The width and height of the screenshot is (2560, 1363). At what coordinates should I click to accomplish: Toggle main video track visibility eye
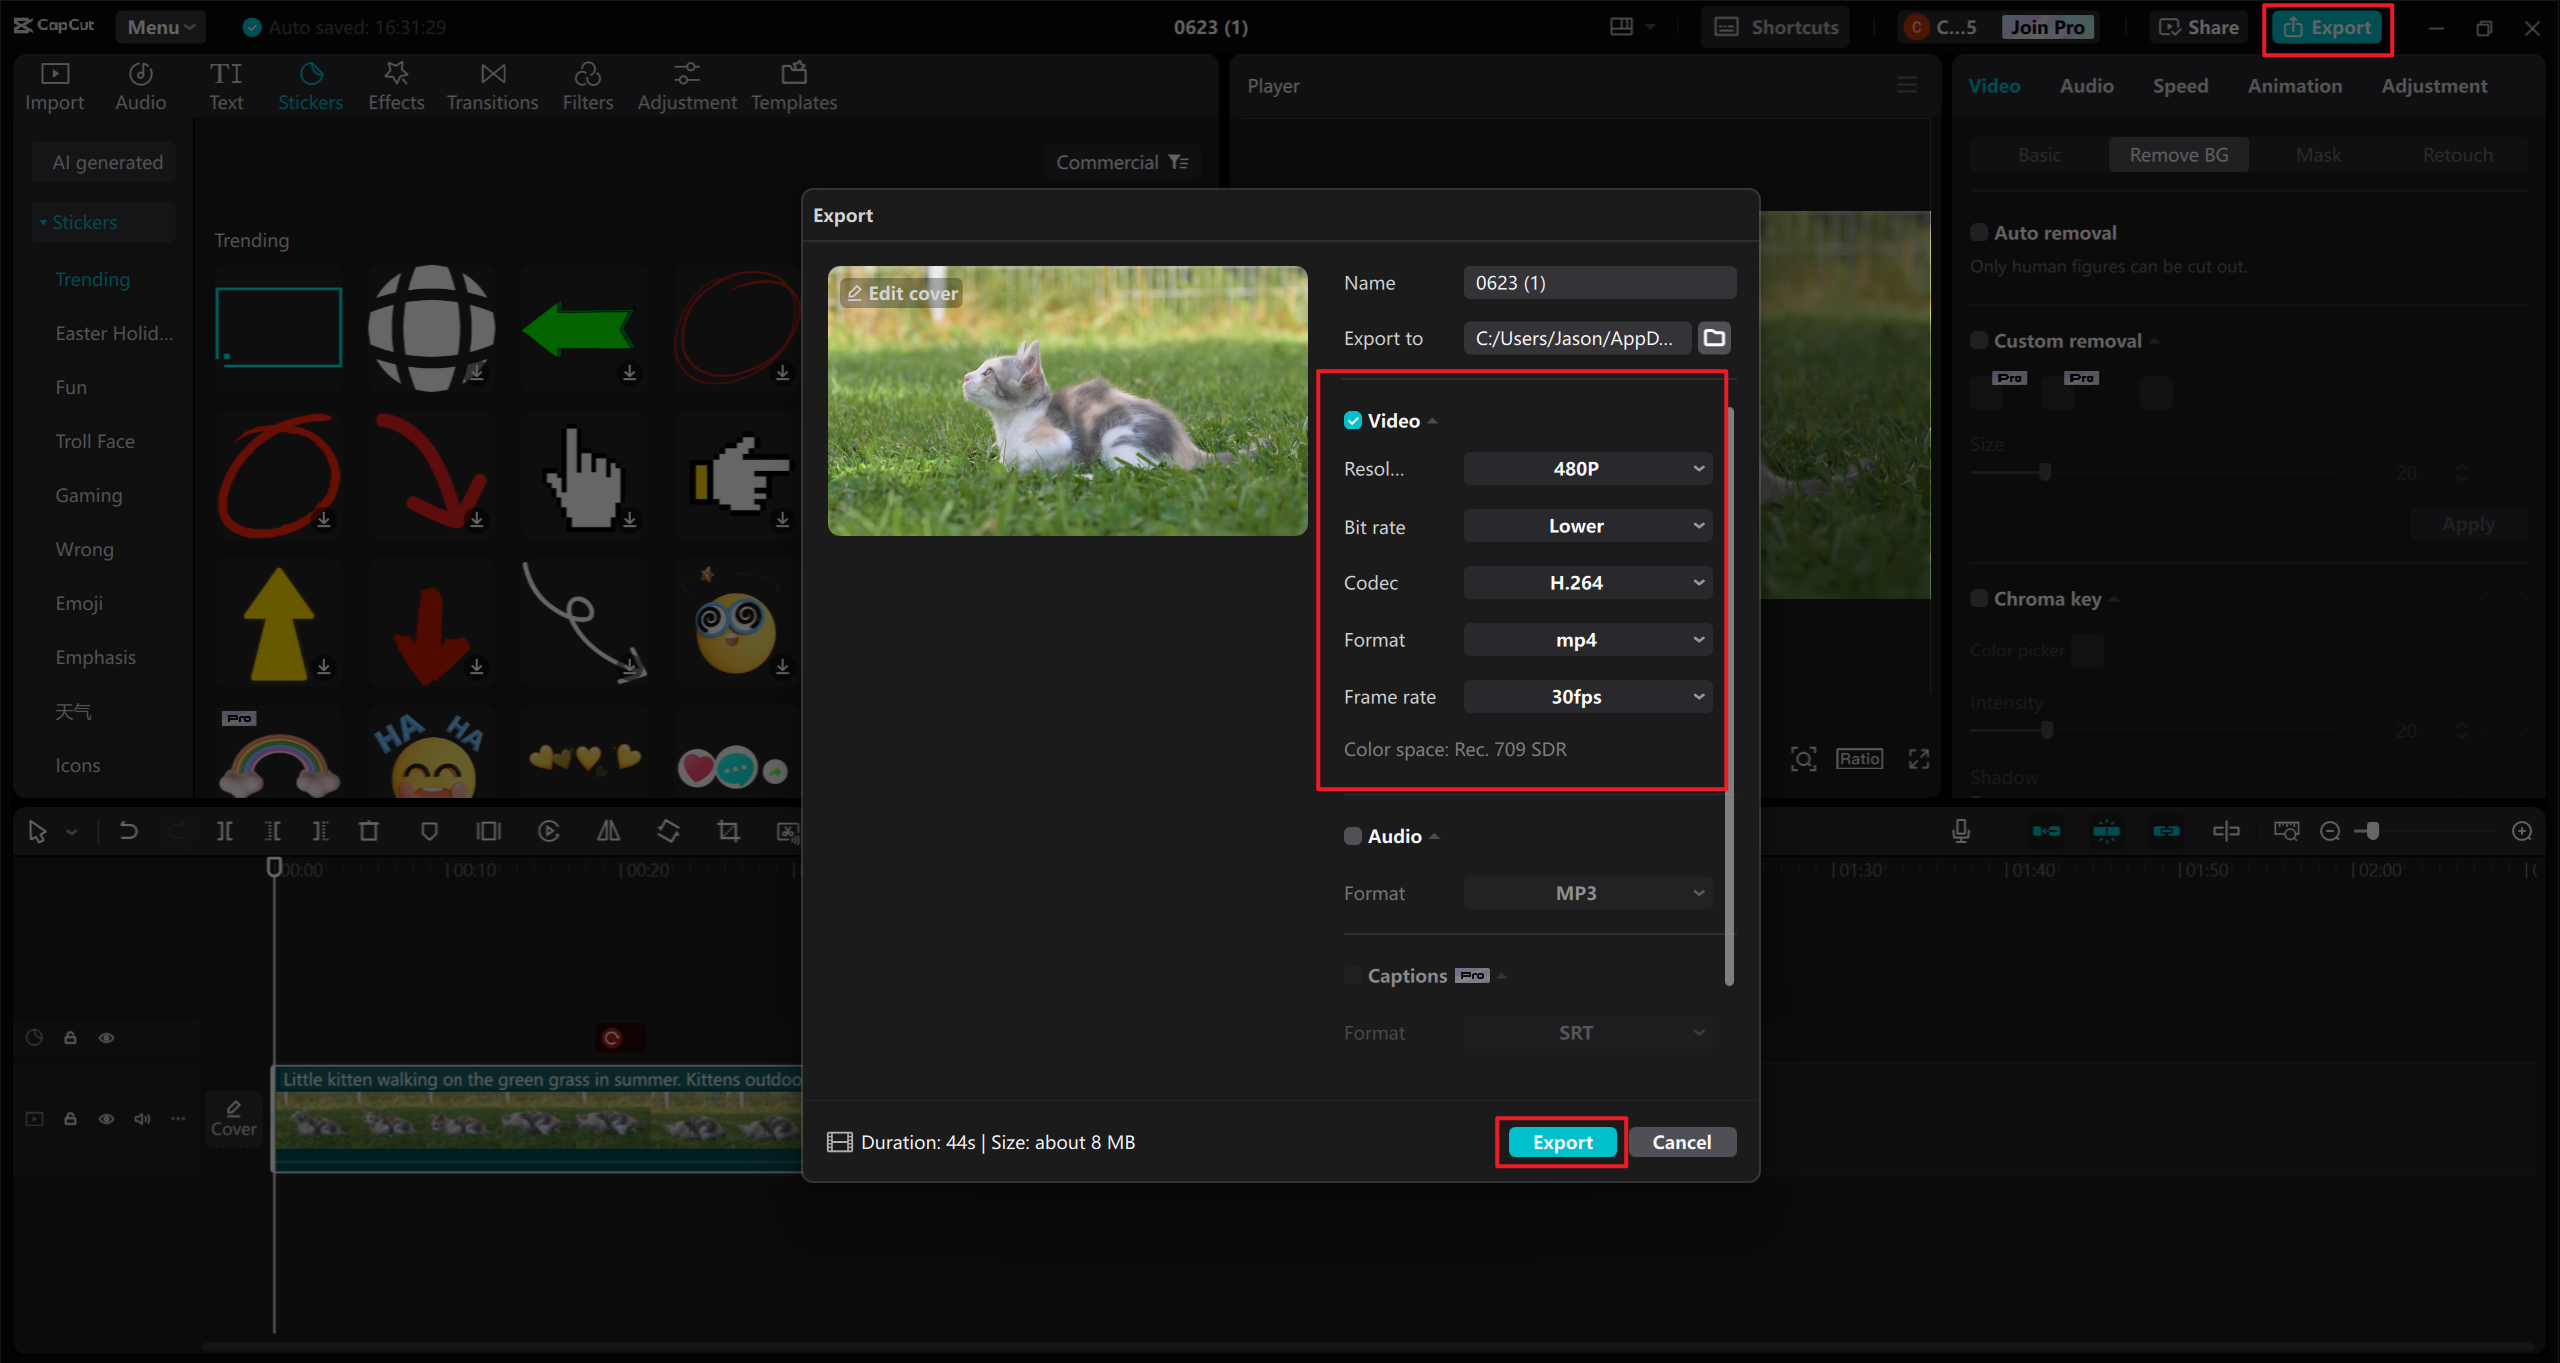click(x=106, y=1118)
